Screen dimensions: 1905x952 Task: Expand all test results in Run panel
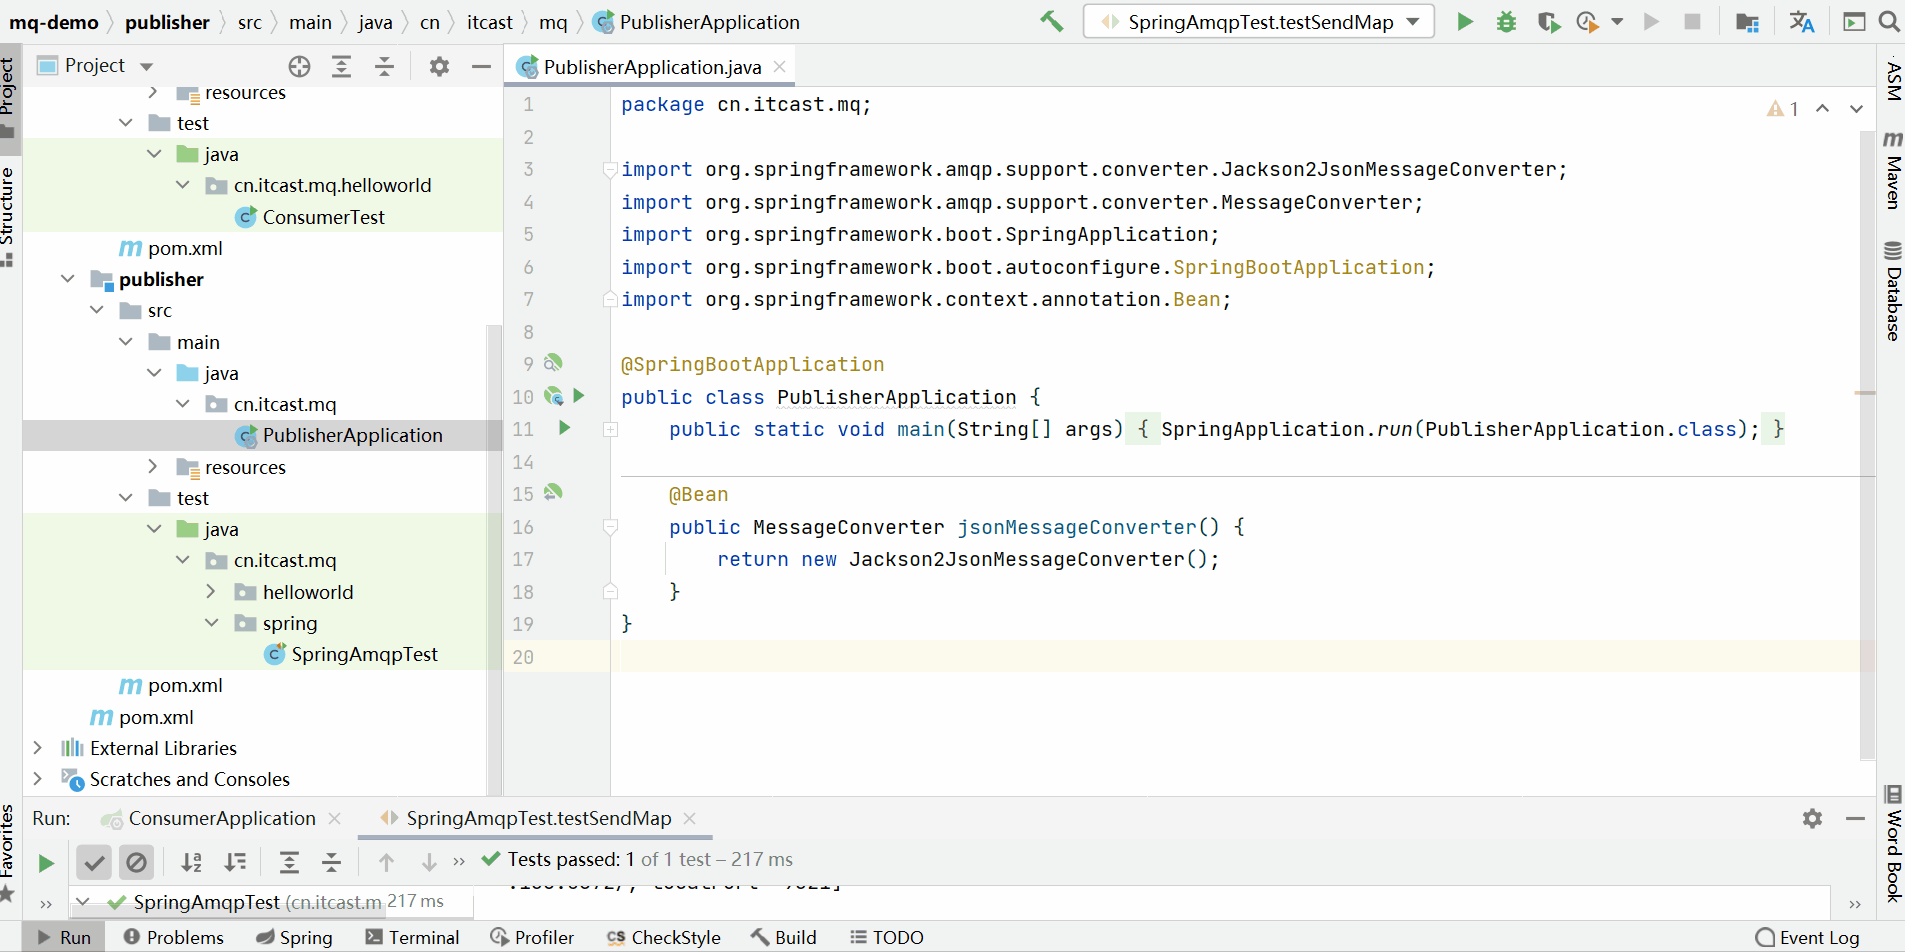tap(289, 862)
